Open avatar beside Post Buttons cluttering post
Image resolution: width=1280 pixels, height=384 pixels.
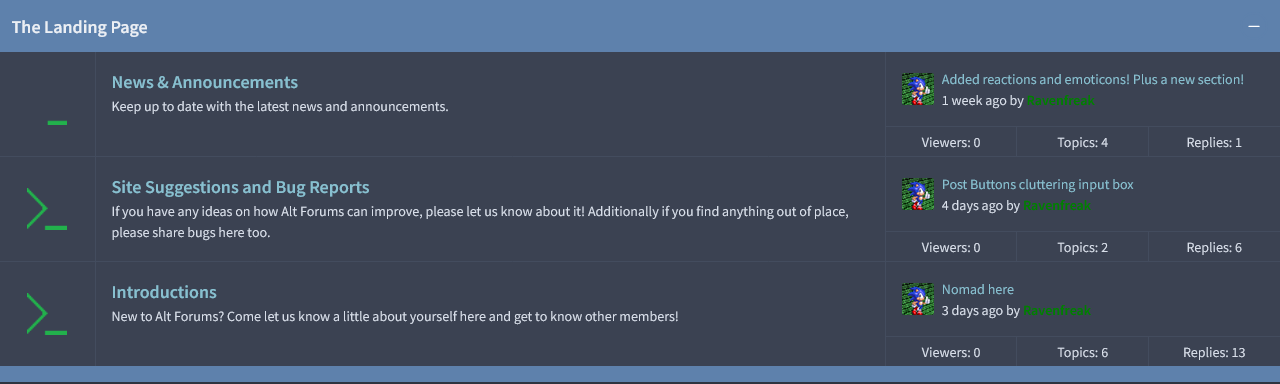click(917, 194)
